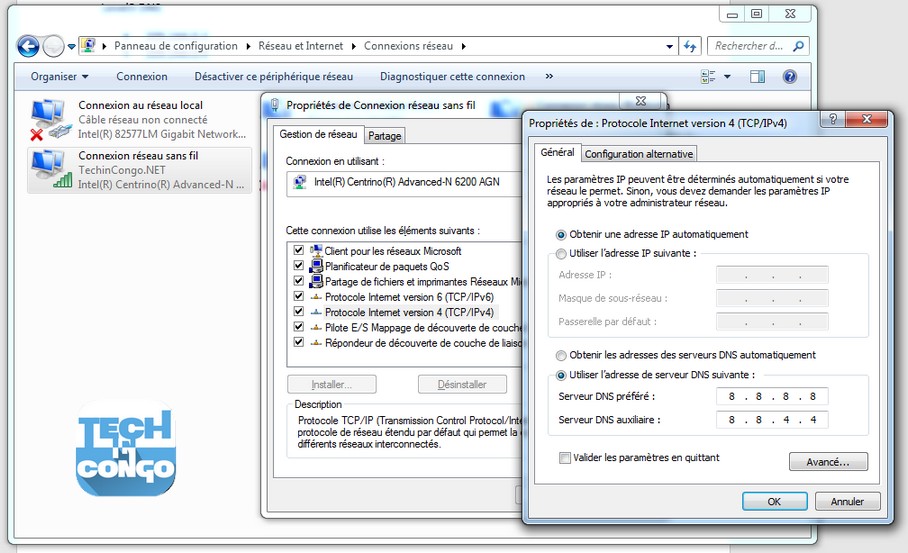Switch to the Gestion de réseau tab
Viewport: 908px width, 553px height.
pyautogui.click(x=318, y=134)
